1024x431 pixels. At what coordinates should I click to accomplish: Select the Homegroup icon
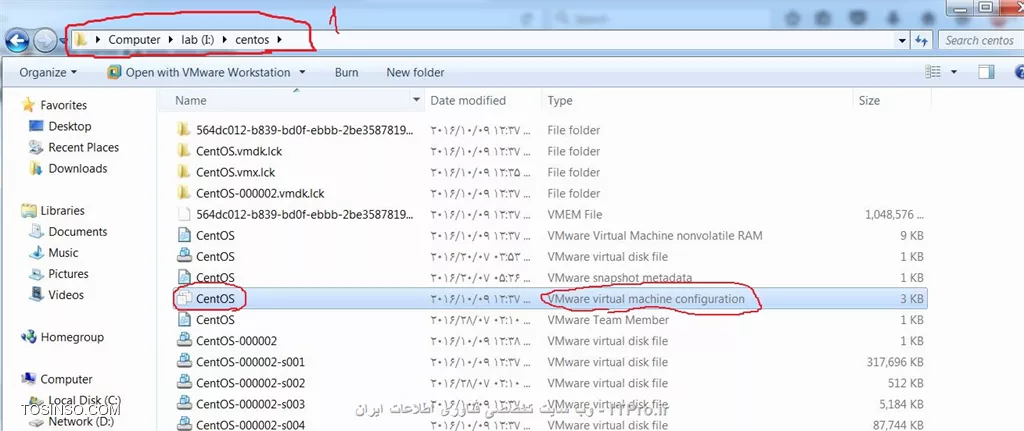[x=29, y=337]
